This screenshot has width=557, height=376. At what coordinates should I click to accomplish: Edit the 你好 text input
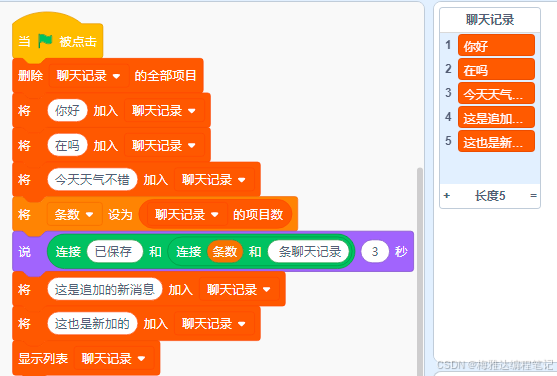[67, 111]
